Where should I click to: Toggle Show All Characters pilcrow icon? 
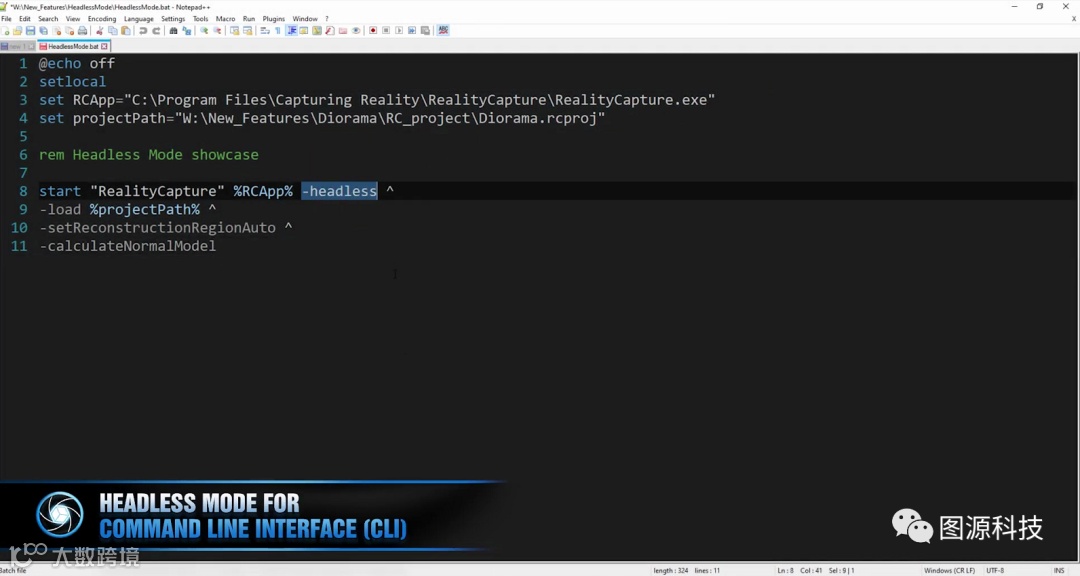coord(278,30)
